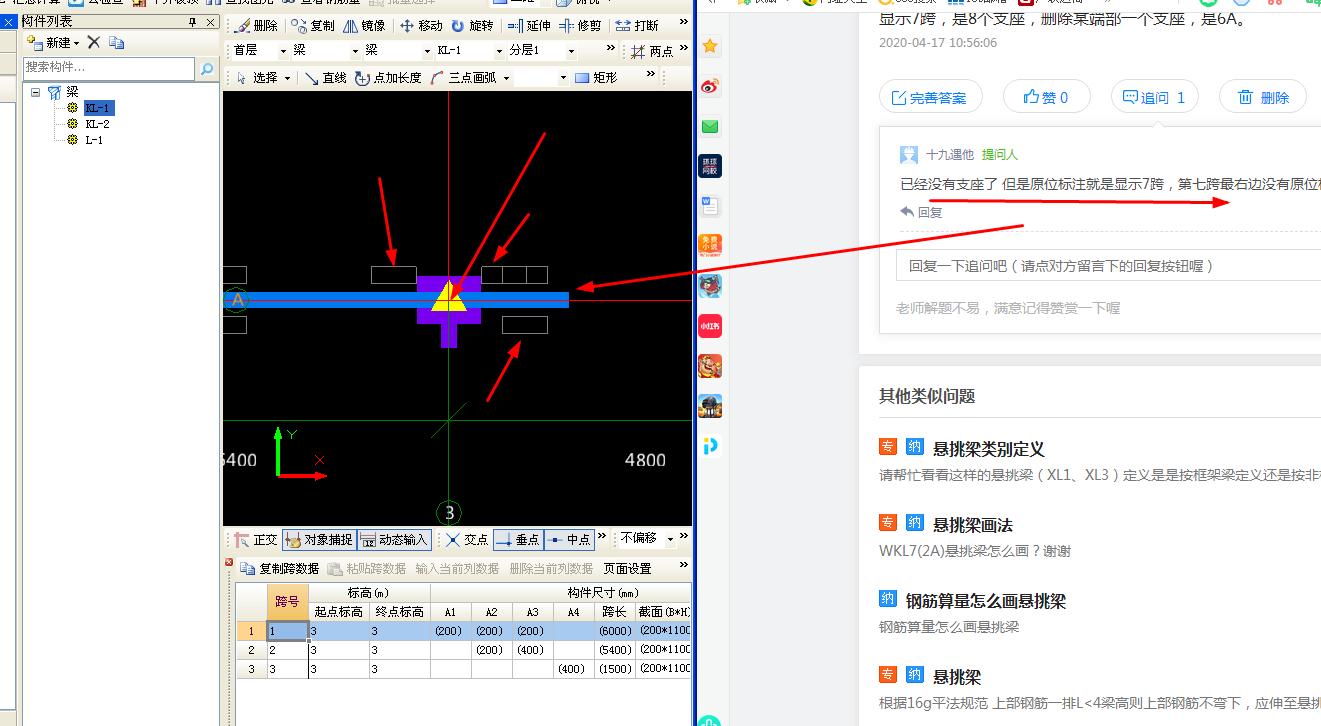
Task: Select the 直线 (line) drawing tool
Action: coord(325,77)
